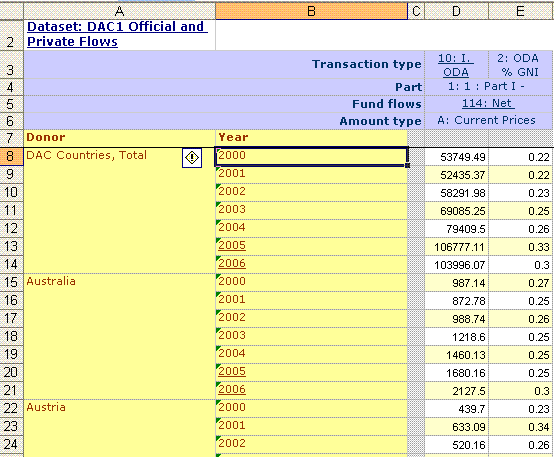Select the value 106777.11
This screenshot has width=554, height=457.
(456, 247)
